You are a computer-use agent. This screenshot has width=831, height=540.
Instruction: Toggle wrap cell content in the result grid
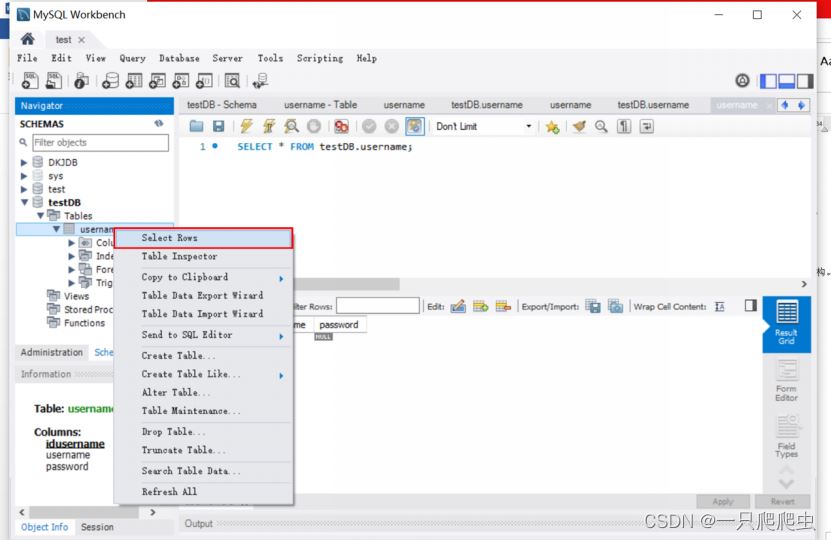pos(719,306)
